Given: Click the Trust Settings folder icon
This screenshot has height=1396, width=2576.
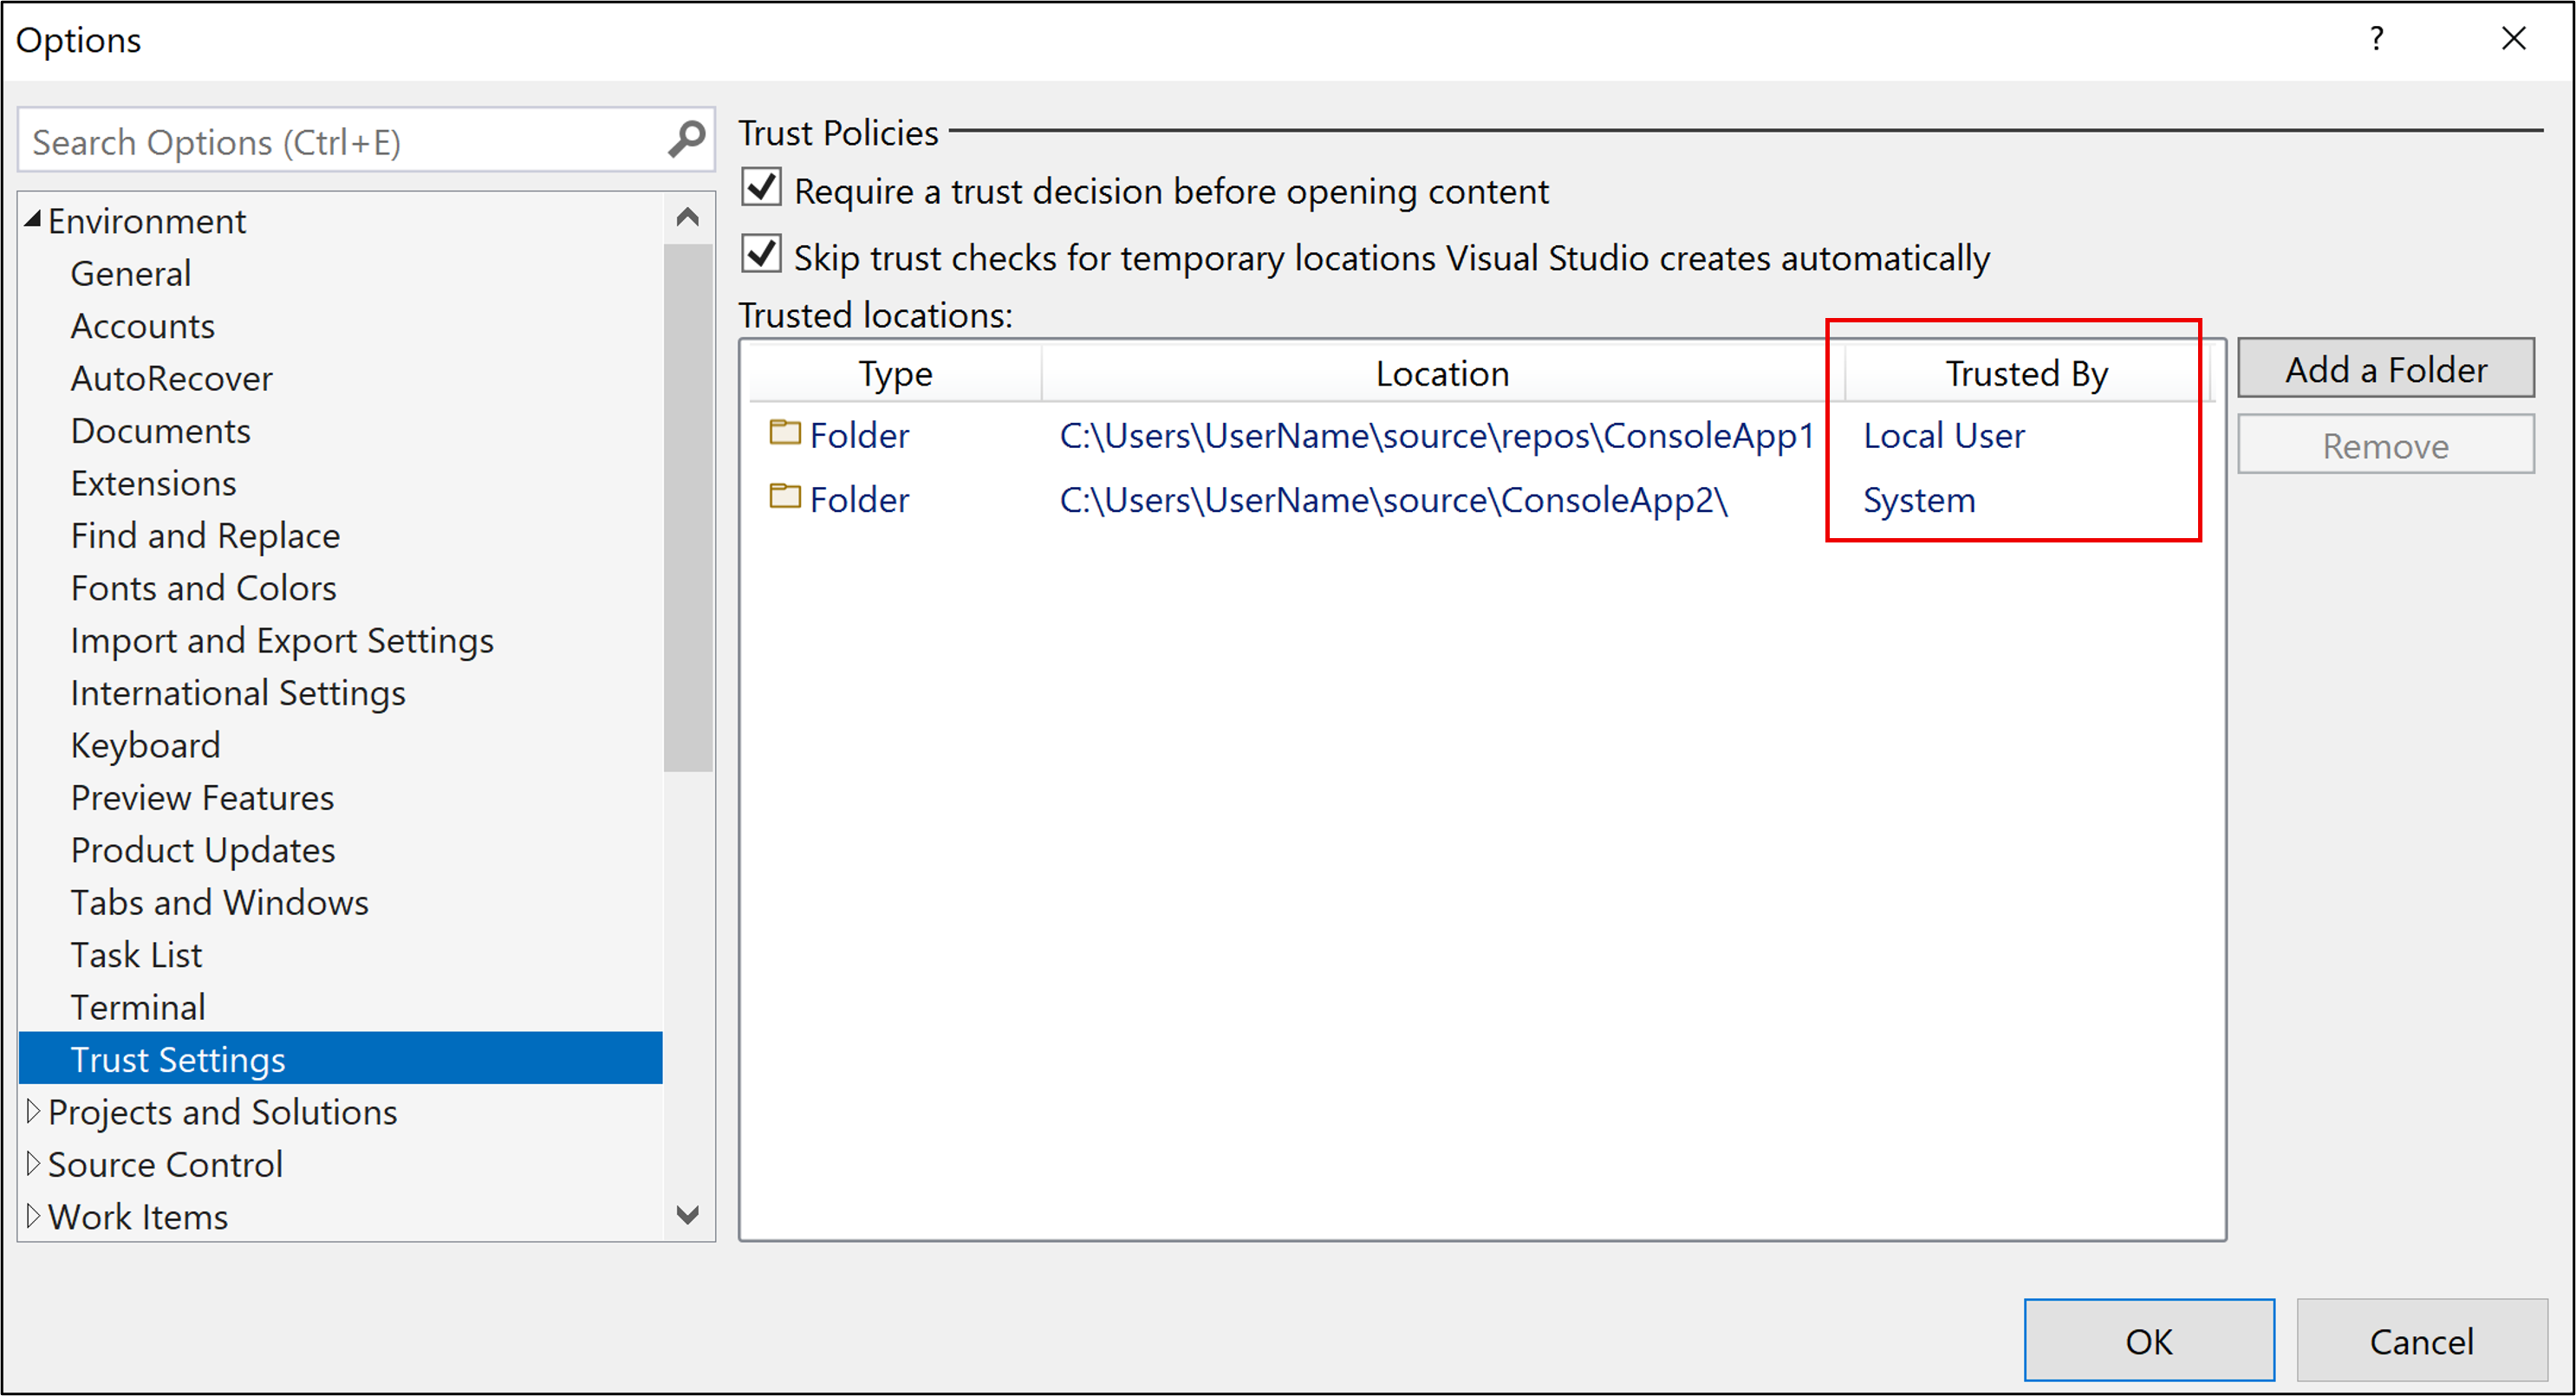Looking at the screenshot, I should pos(784,435).
